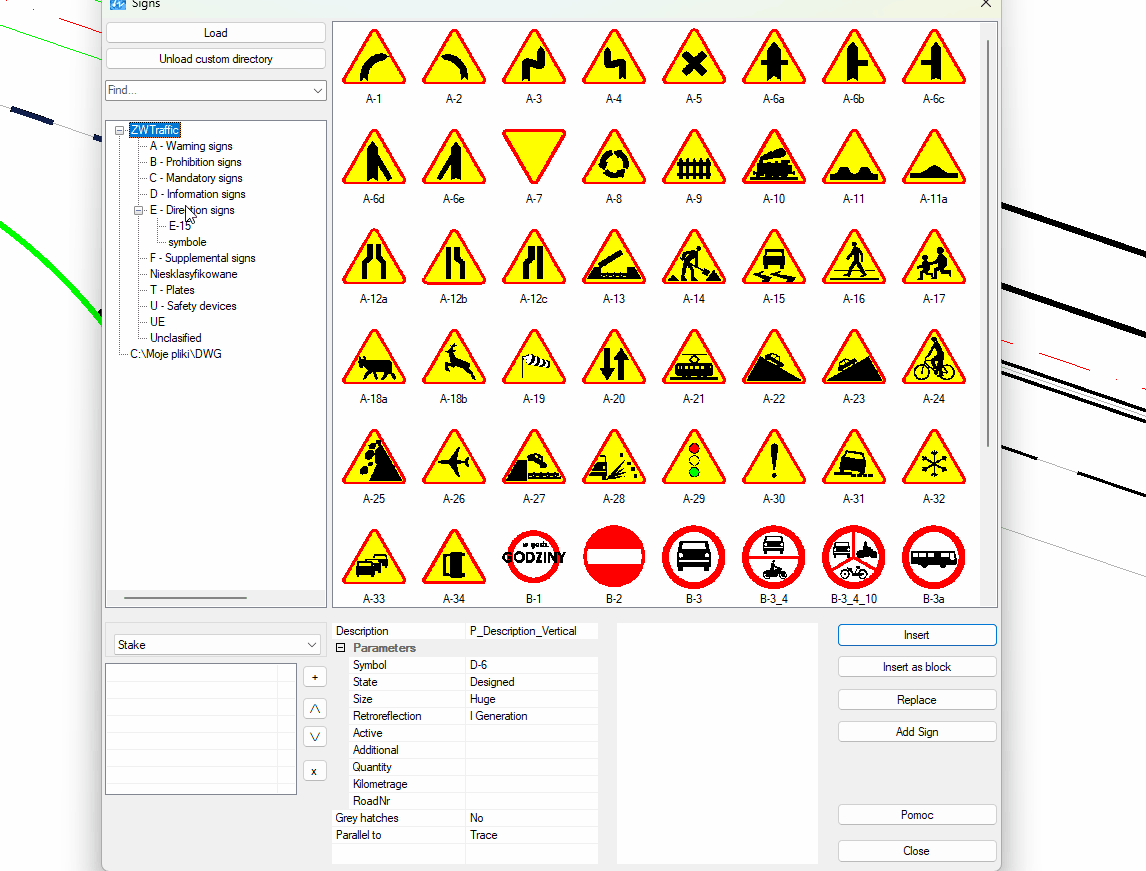Select the A-32 snowflake ice sign
Viewport: 1146px width, 871px height.
pyautogui.click(x=934, y=457)
